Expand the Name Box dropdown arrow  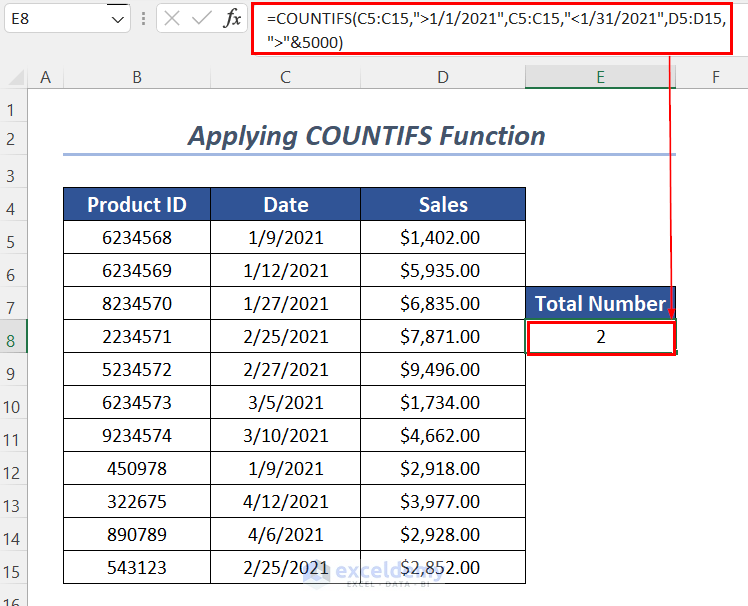pyautogui.click(x=118, y=18)
